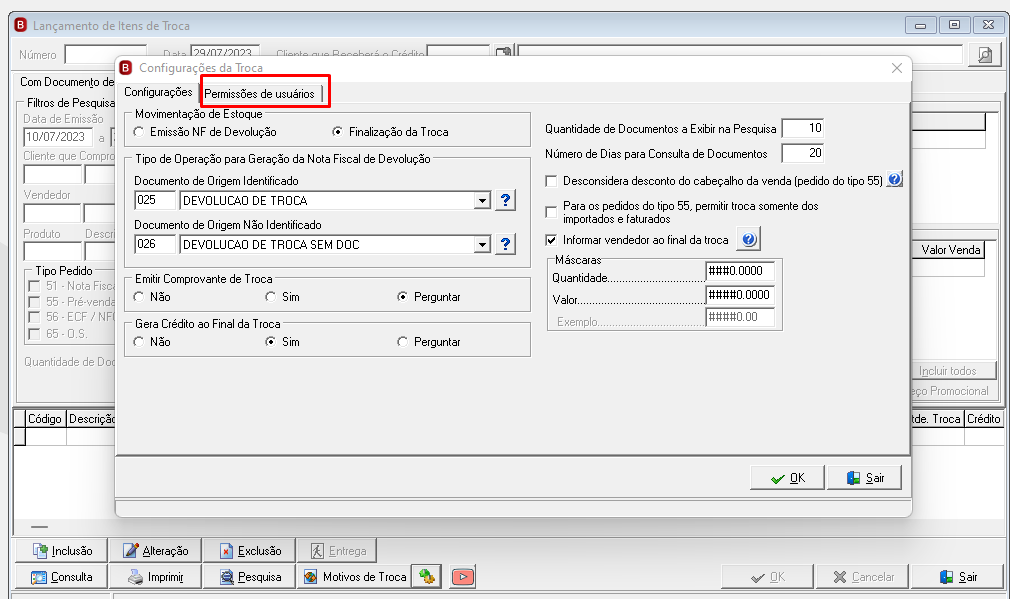This screenshot has width=1010, height=599.
Task: Click help icon beside Documento de Origem Identificado
Action: click(506, 200)
